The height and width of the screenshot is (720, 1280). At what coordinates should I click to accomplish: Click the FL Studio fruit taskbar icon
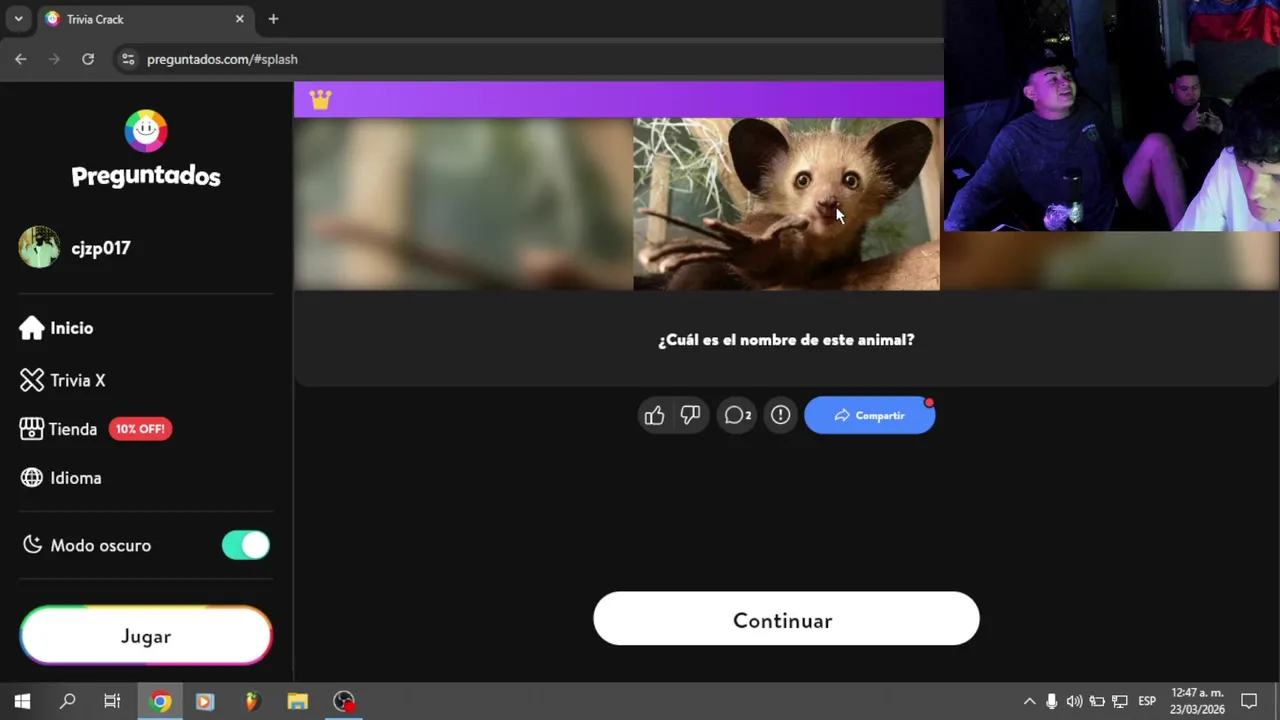(252, 701)
